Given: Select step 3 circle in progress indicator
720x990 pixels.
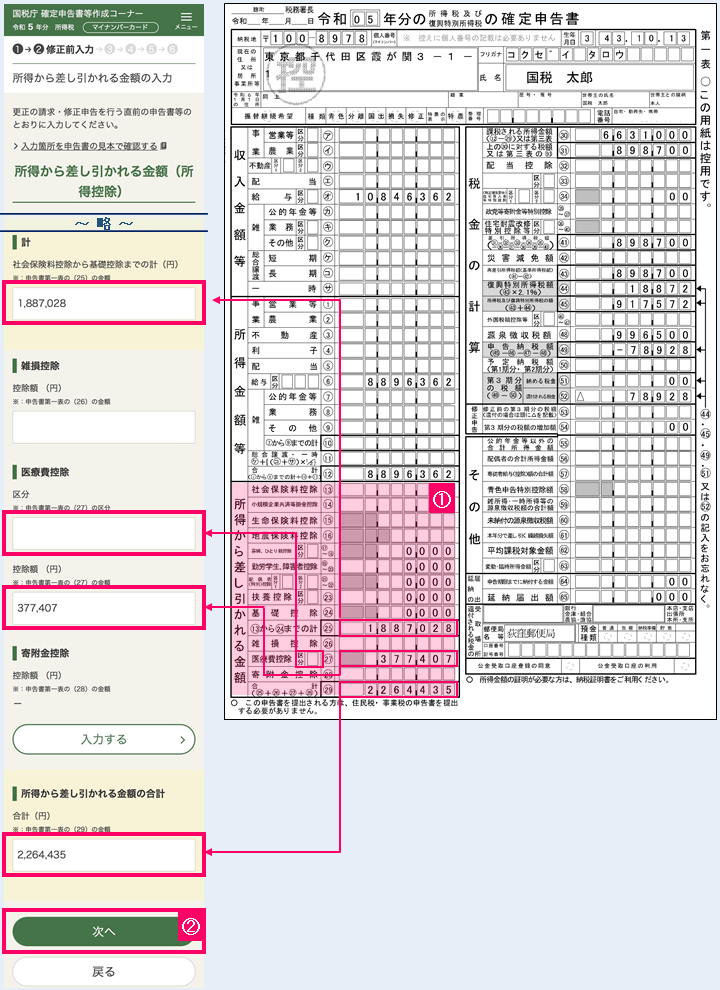Looking at the screenshot, I should [x=110, y=49].
